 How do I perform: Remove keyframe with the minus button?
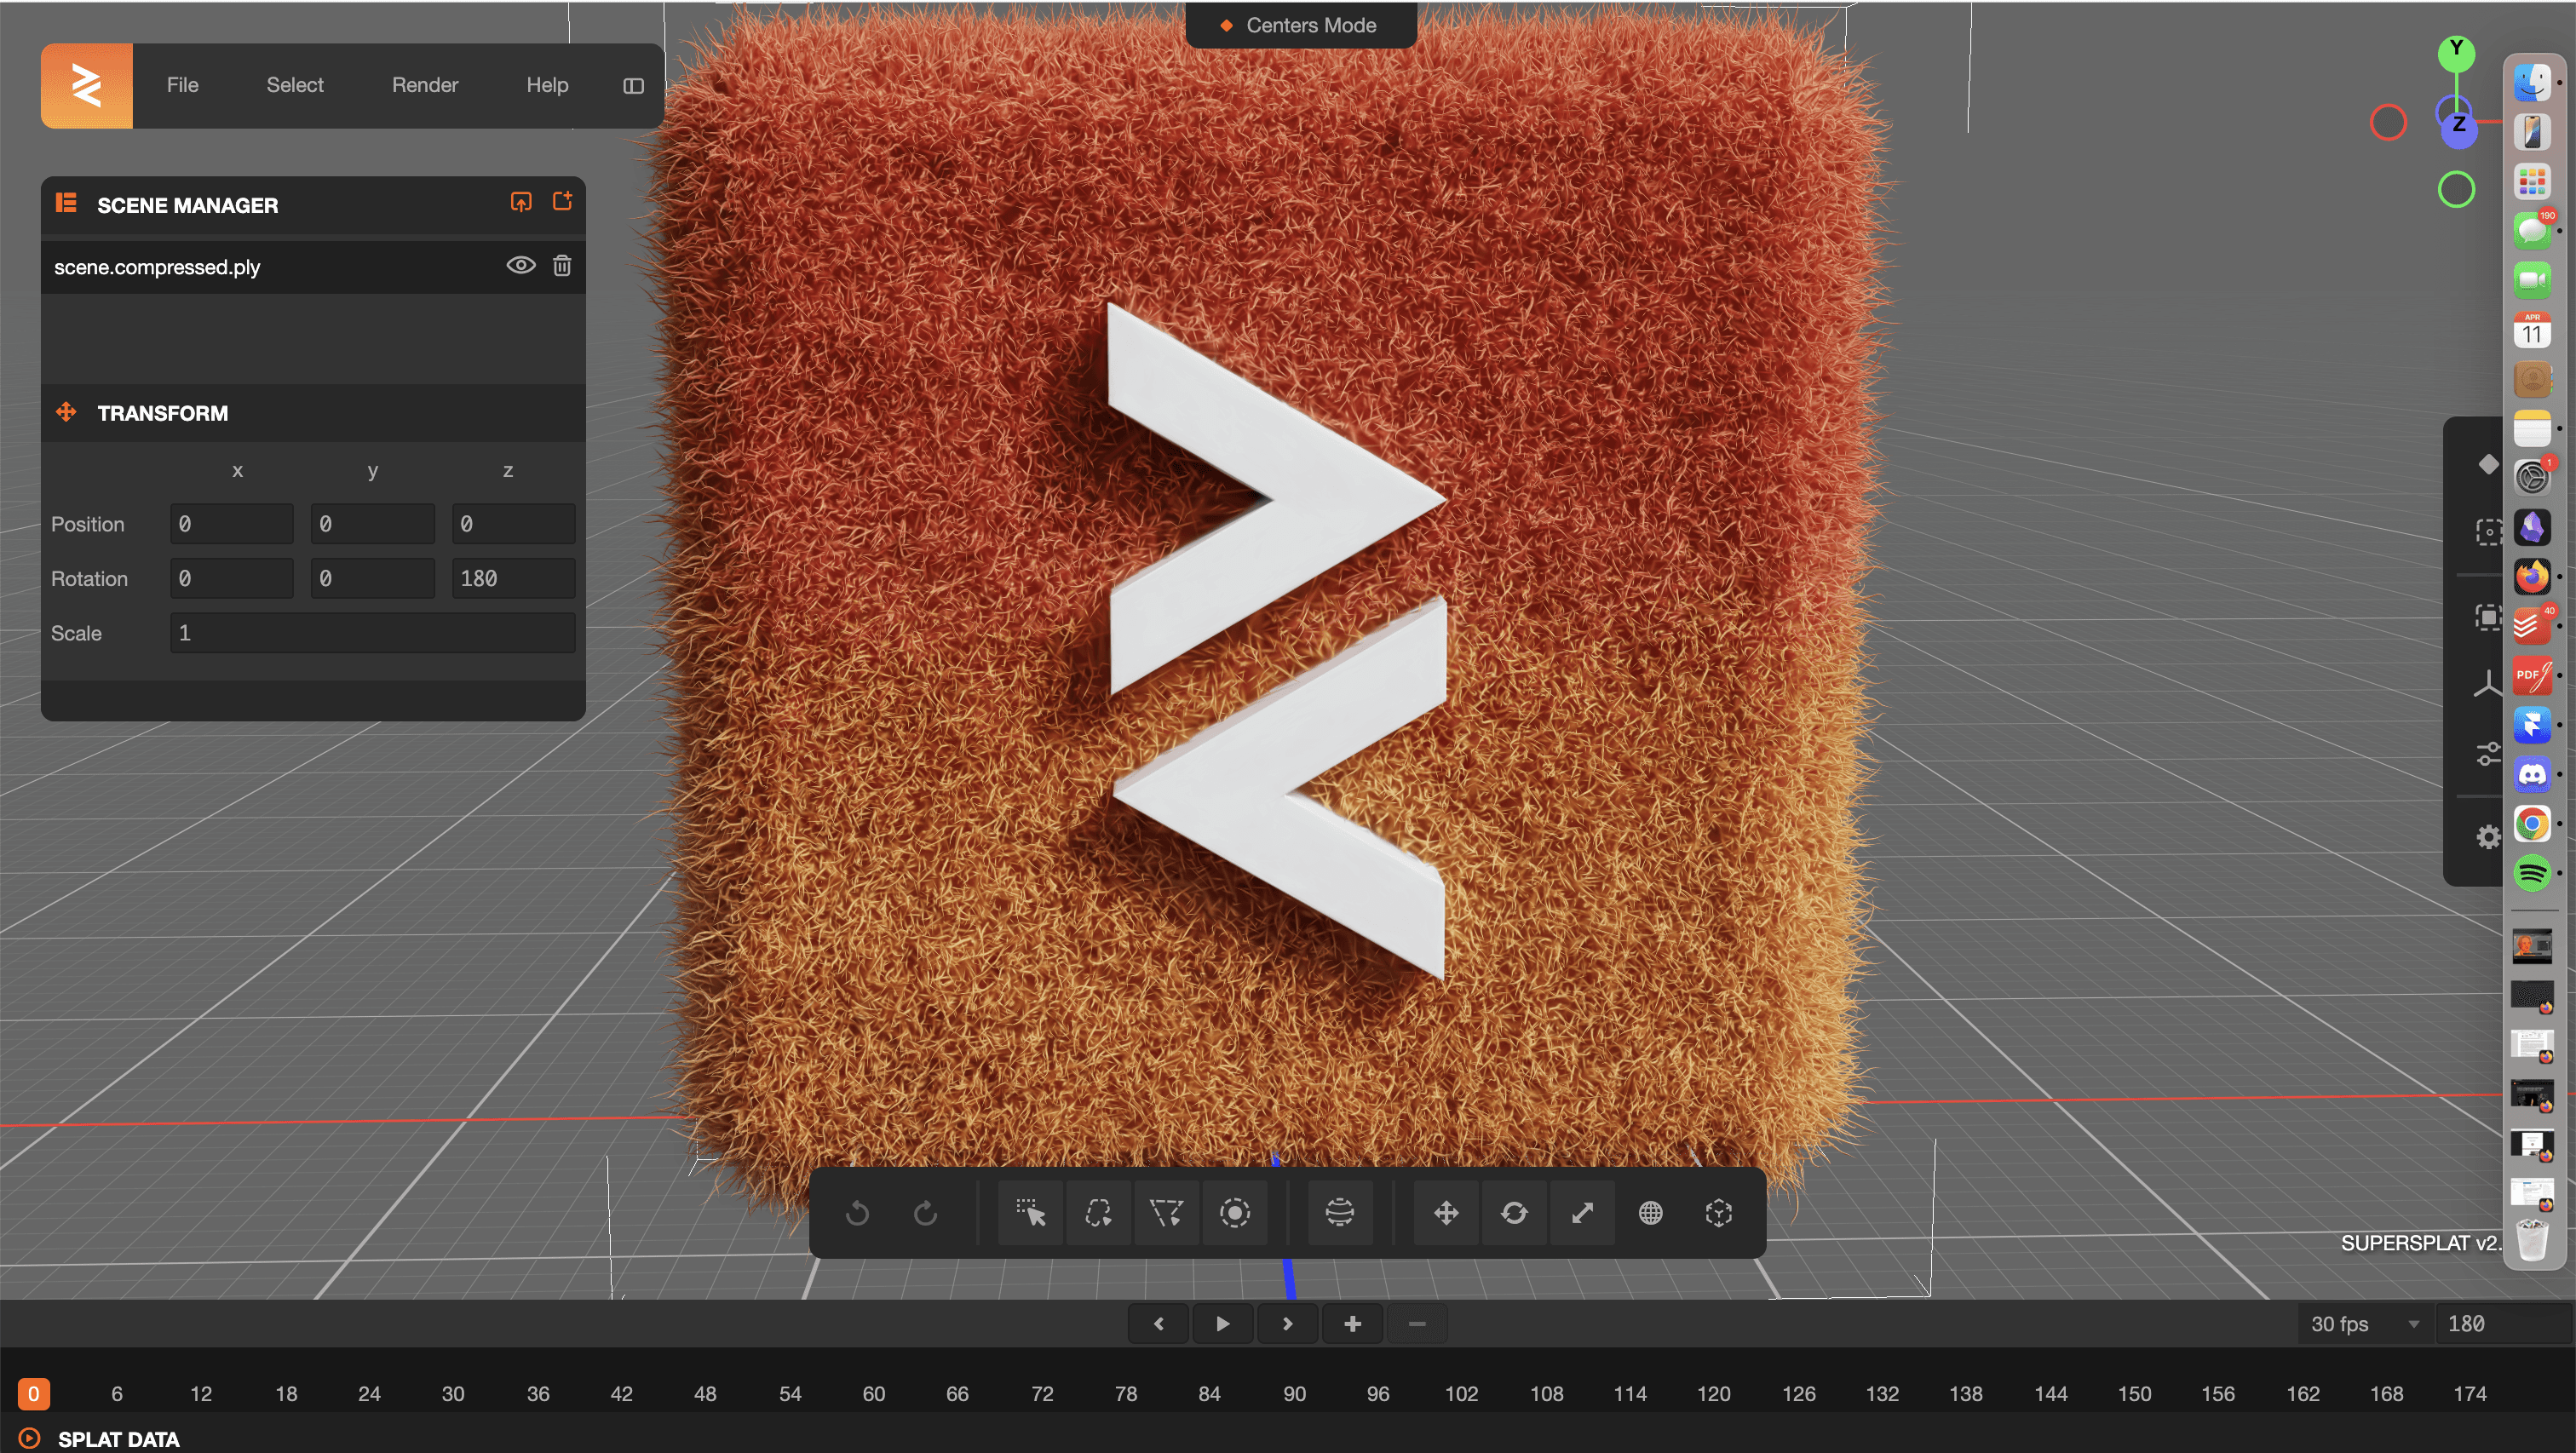tap(1416, 1324)
